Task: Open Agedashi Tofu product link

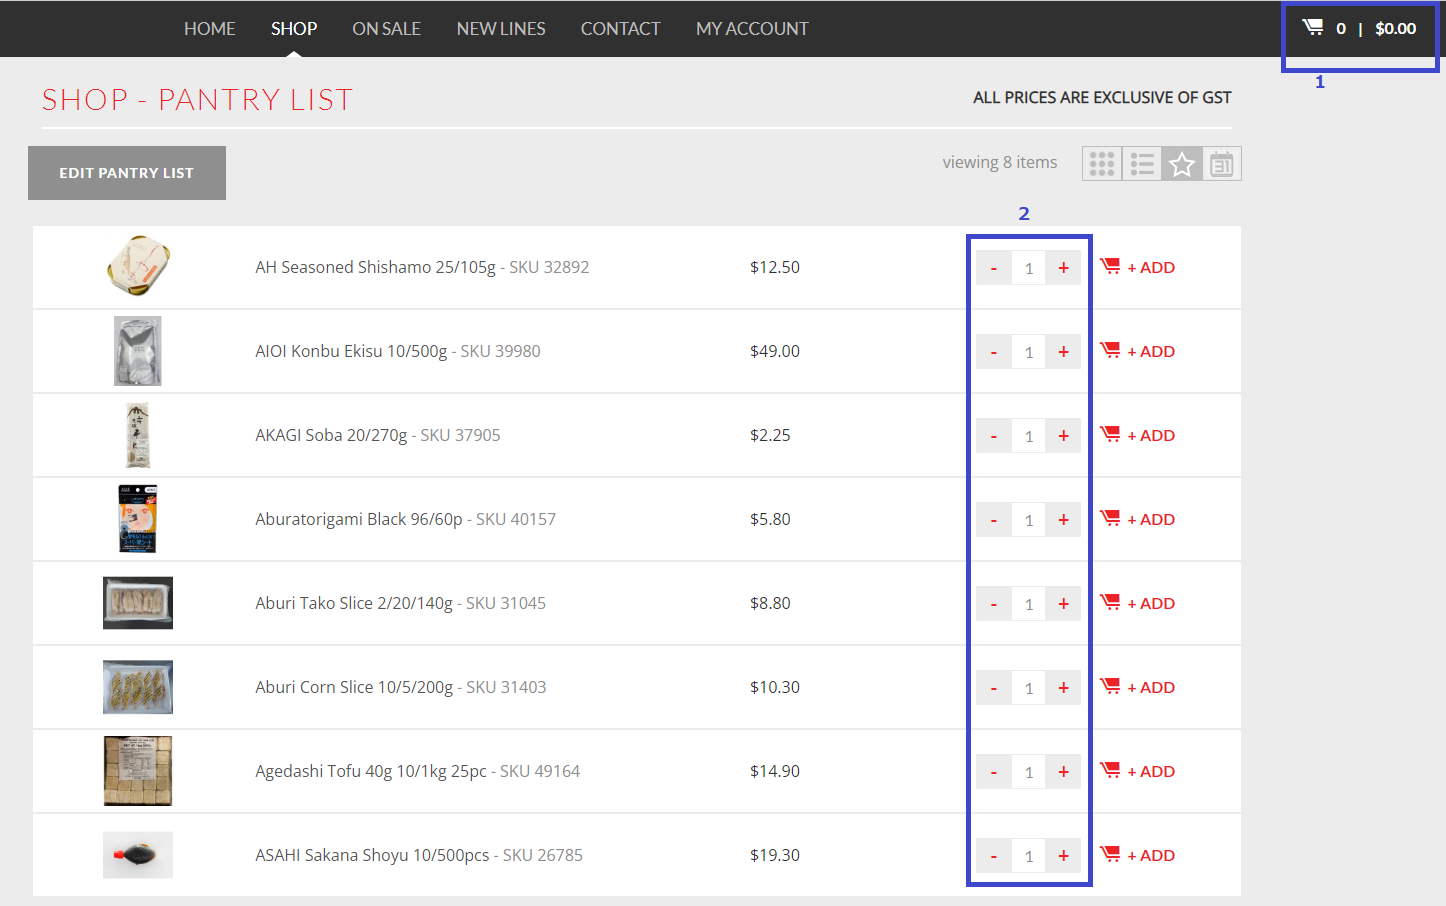Action: pyautogui.click(x=417, y=771)
